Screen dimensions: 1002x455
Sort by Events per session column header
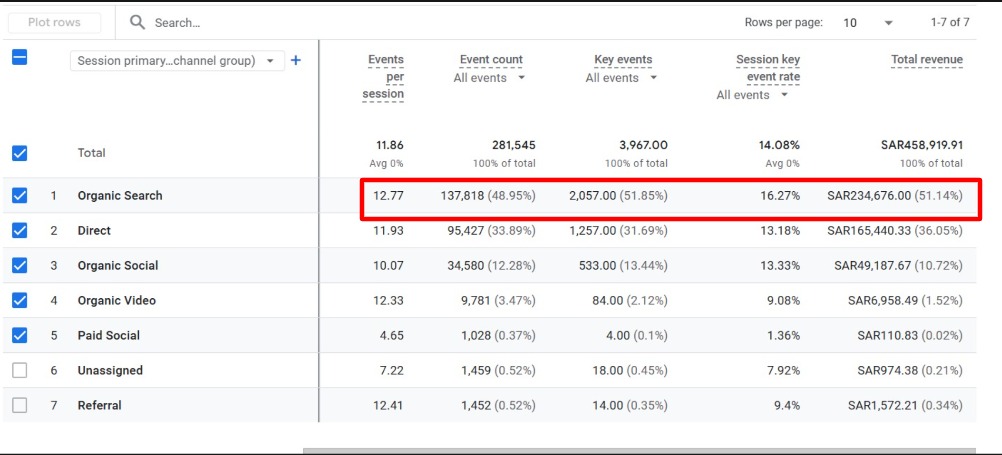pos(384,77)
